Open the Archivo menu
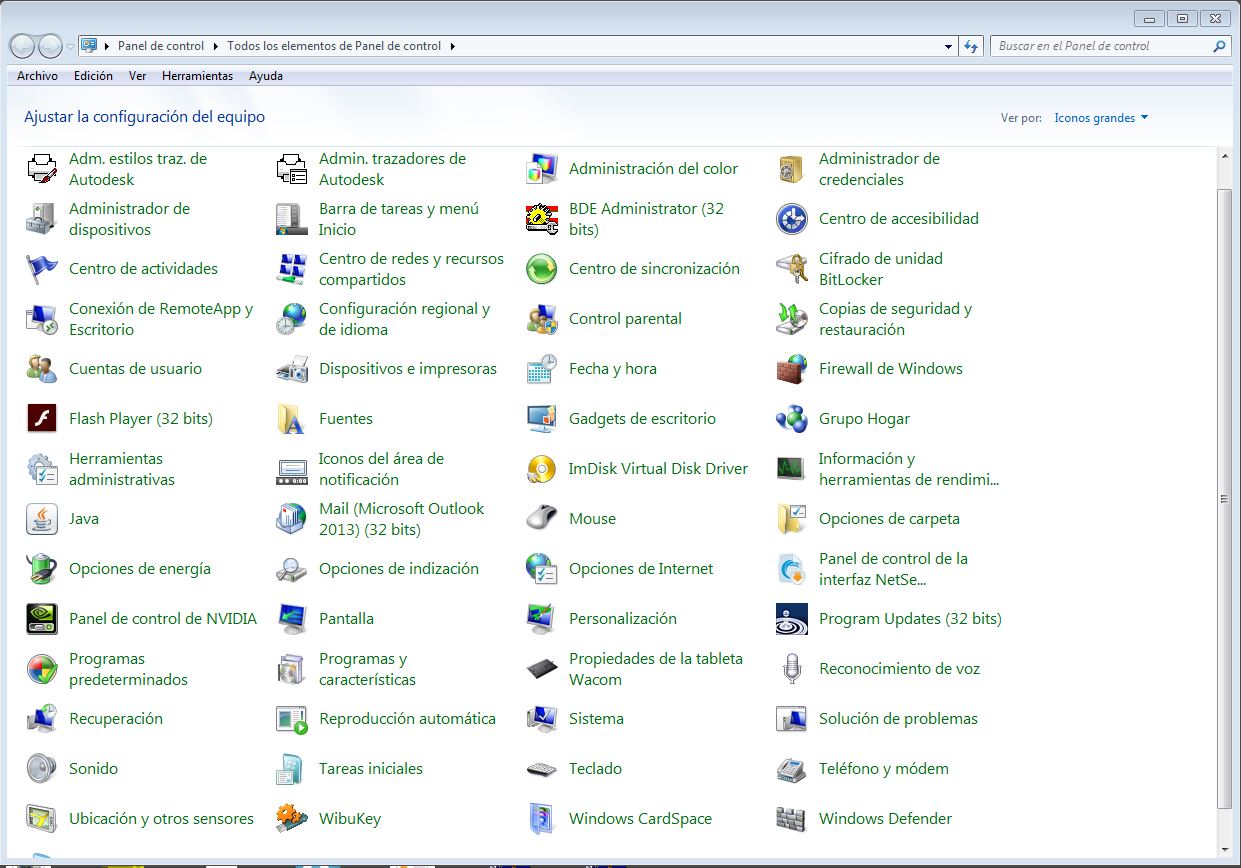Image resolution: width=1241 pixels, height=868 pixels. [37, 76]
